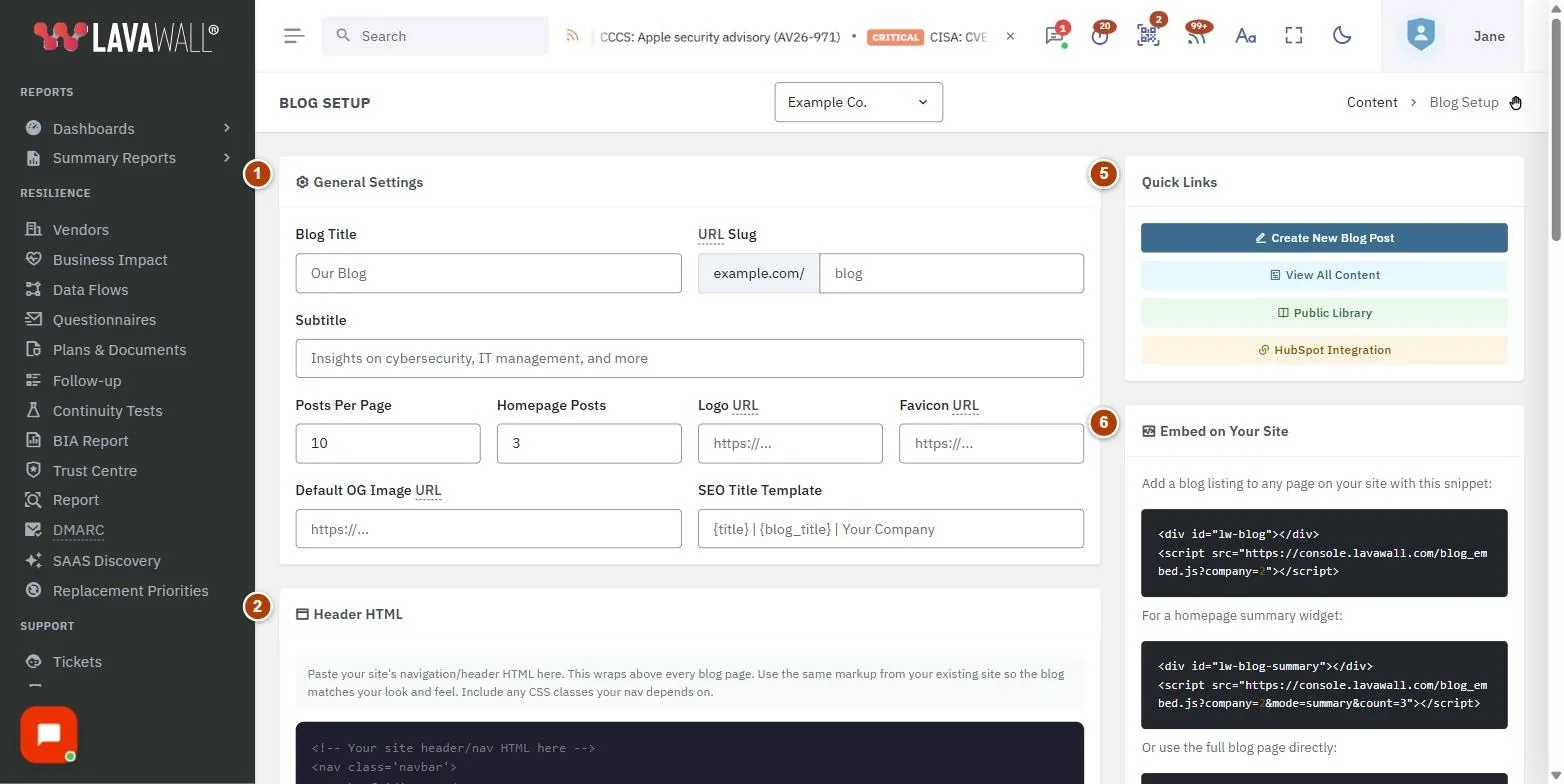Click the Favicon URL input field
The width and height of the screenshot is (1564, 784).
(x=991, y=443)
